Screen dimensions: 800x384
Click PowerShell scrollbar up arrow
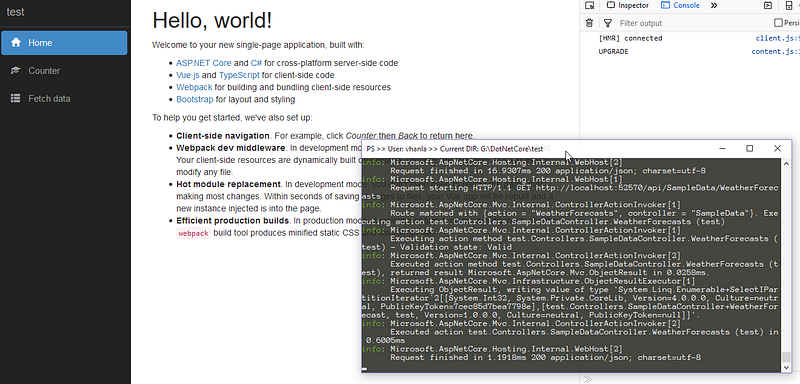[x=786, y=163]
